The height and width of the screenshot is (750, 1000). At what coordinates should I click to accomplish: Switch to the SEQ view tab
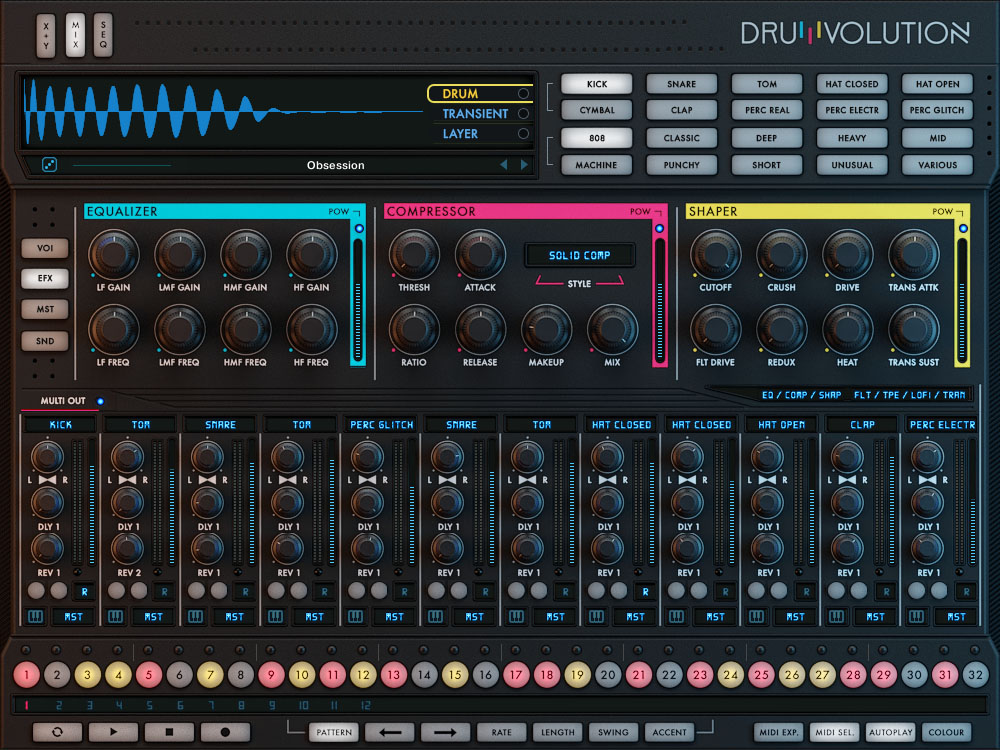103,34
